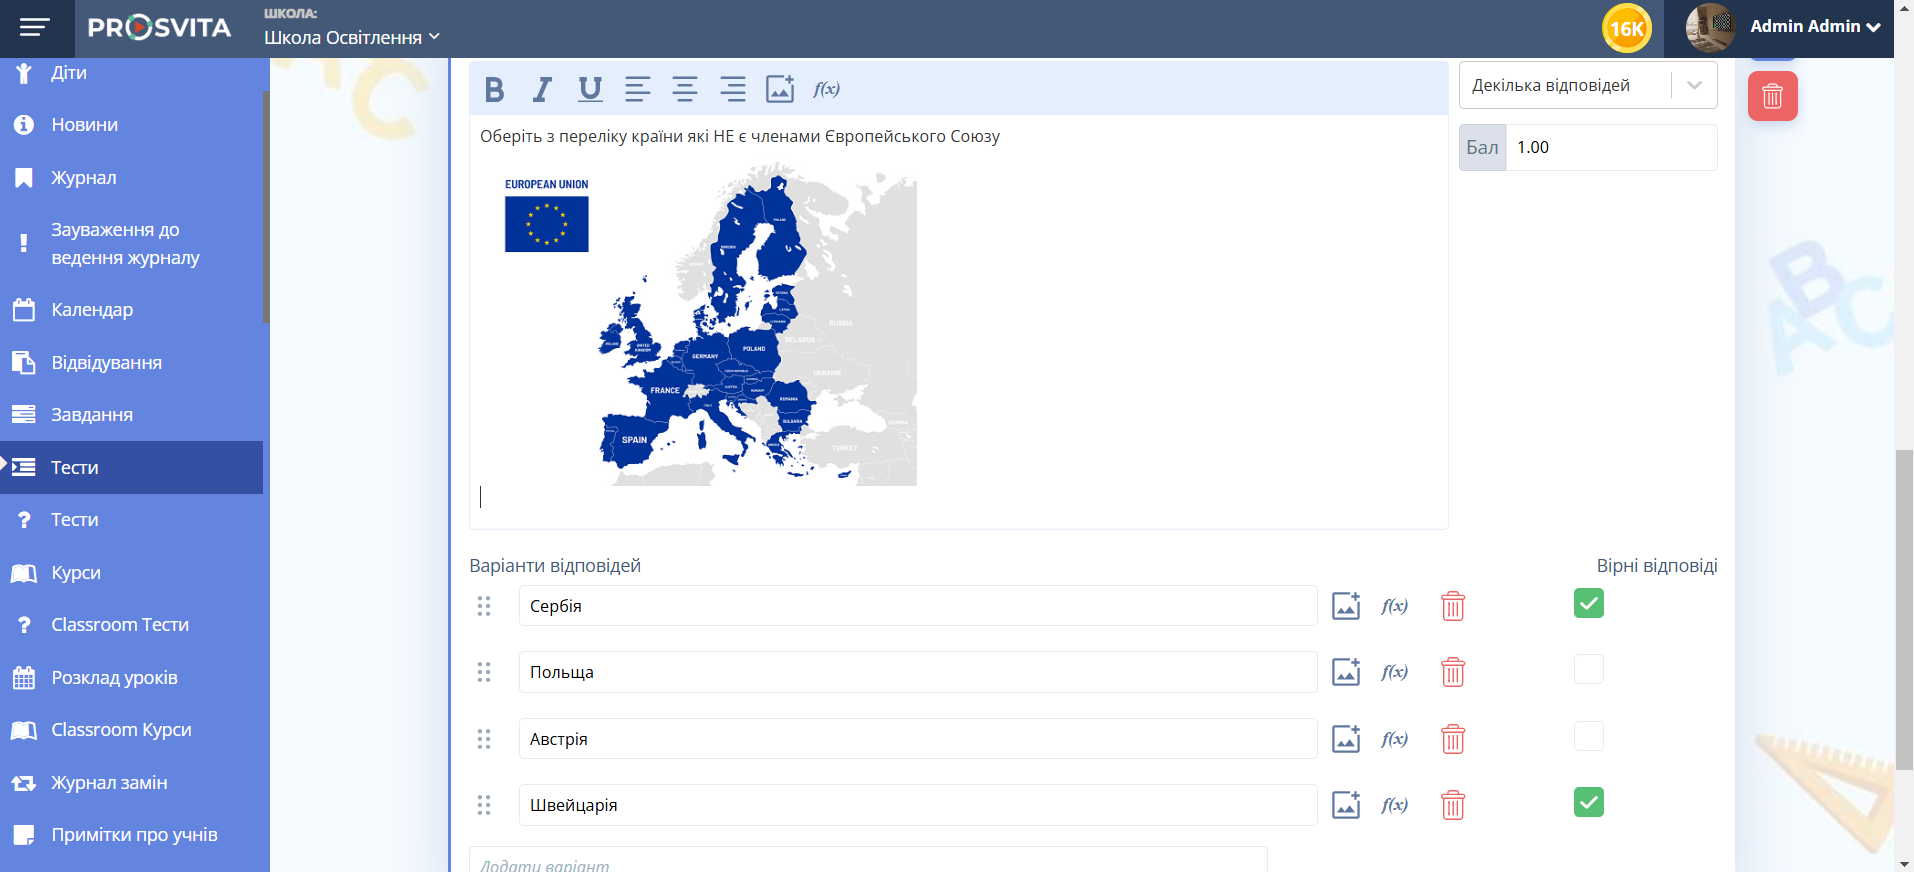
Task: Expand the Школа Освітлення school selector
Action: point(351,38)
